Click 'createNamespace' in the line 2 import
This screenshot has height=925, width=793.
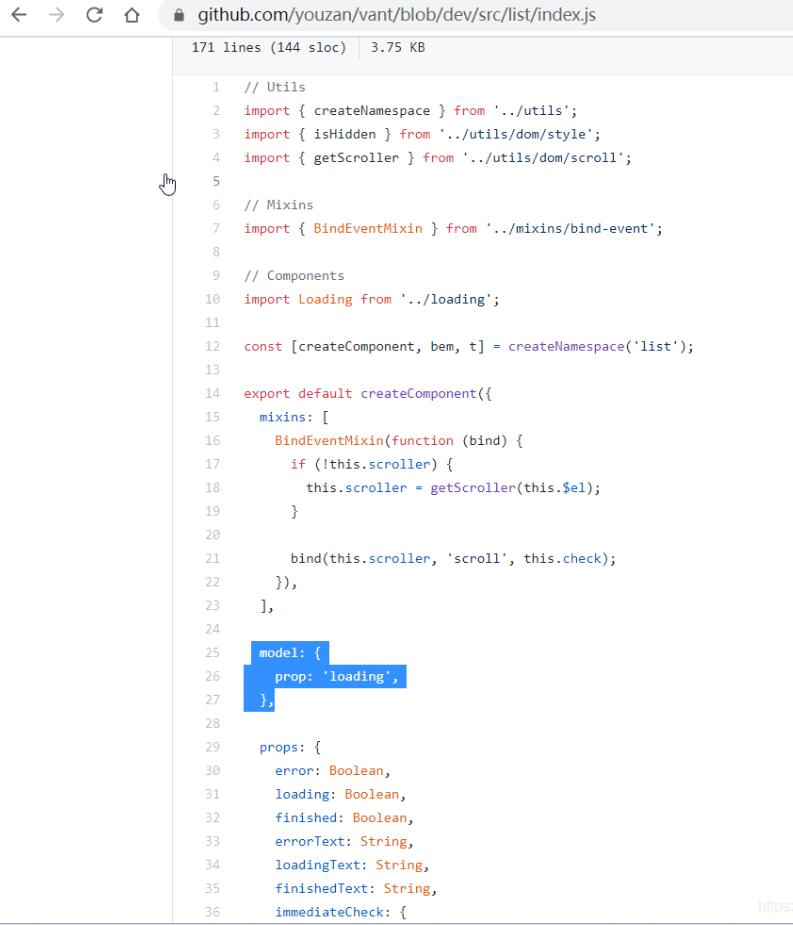[372, 111]
